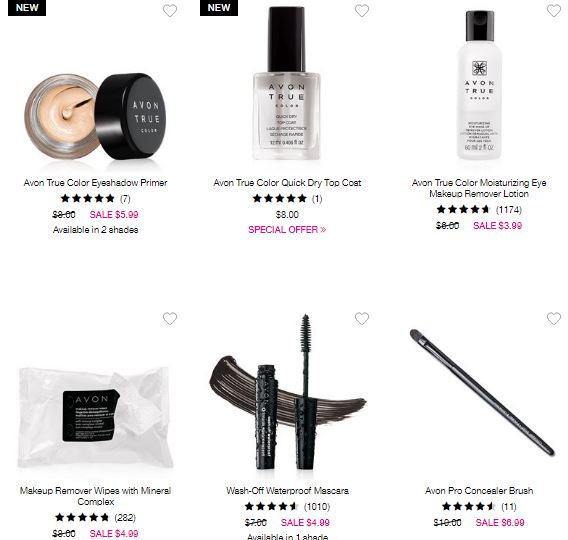Save Avon Pro Concealer Brush with heart
This screenshot has height=540, width=568.
[x=554, y=319]
